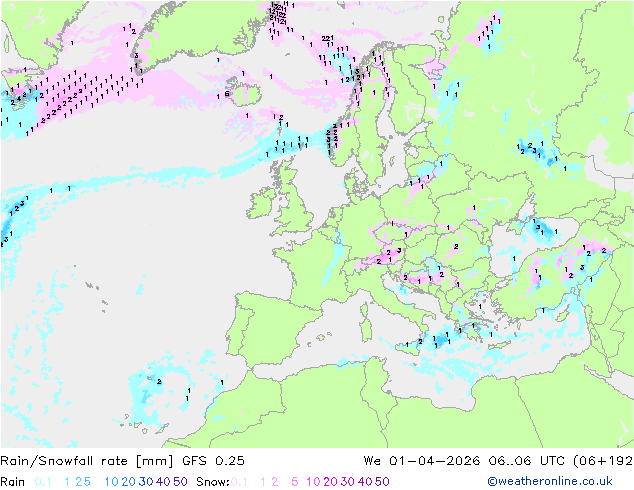The width and height of the screenshot is (634, 490).
Task: Select the rain legend value 20
Action: [x=129, y=482]
